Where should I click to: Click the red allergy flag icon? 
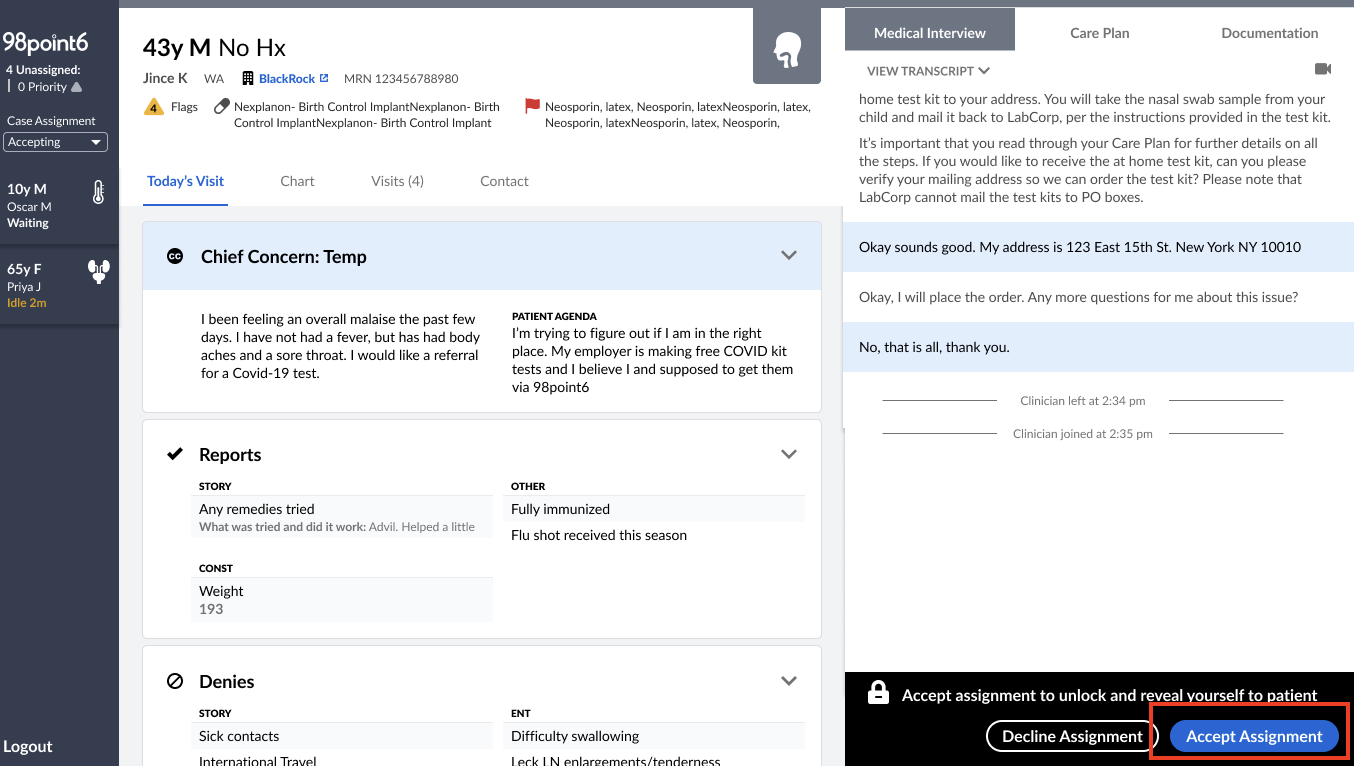532,106
